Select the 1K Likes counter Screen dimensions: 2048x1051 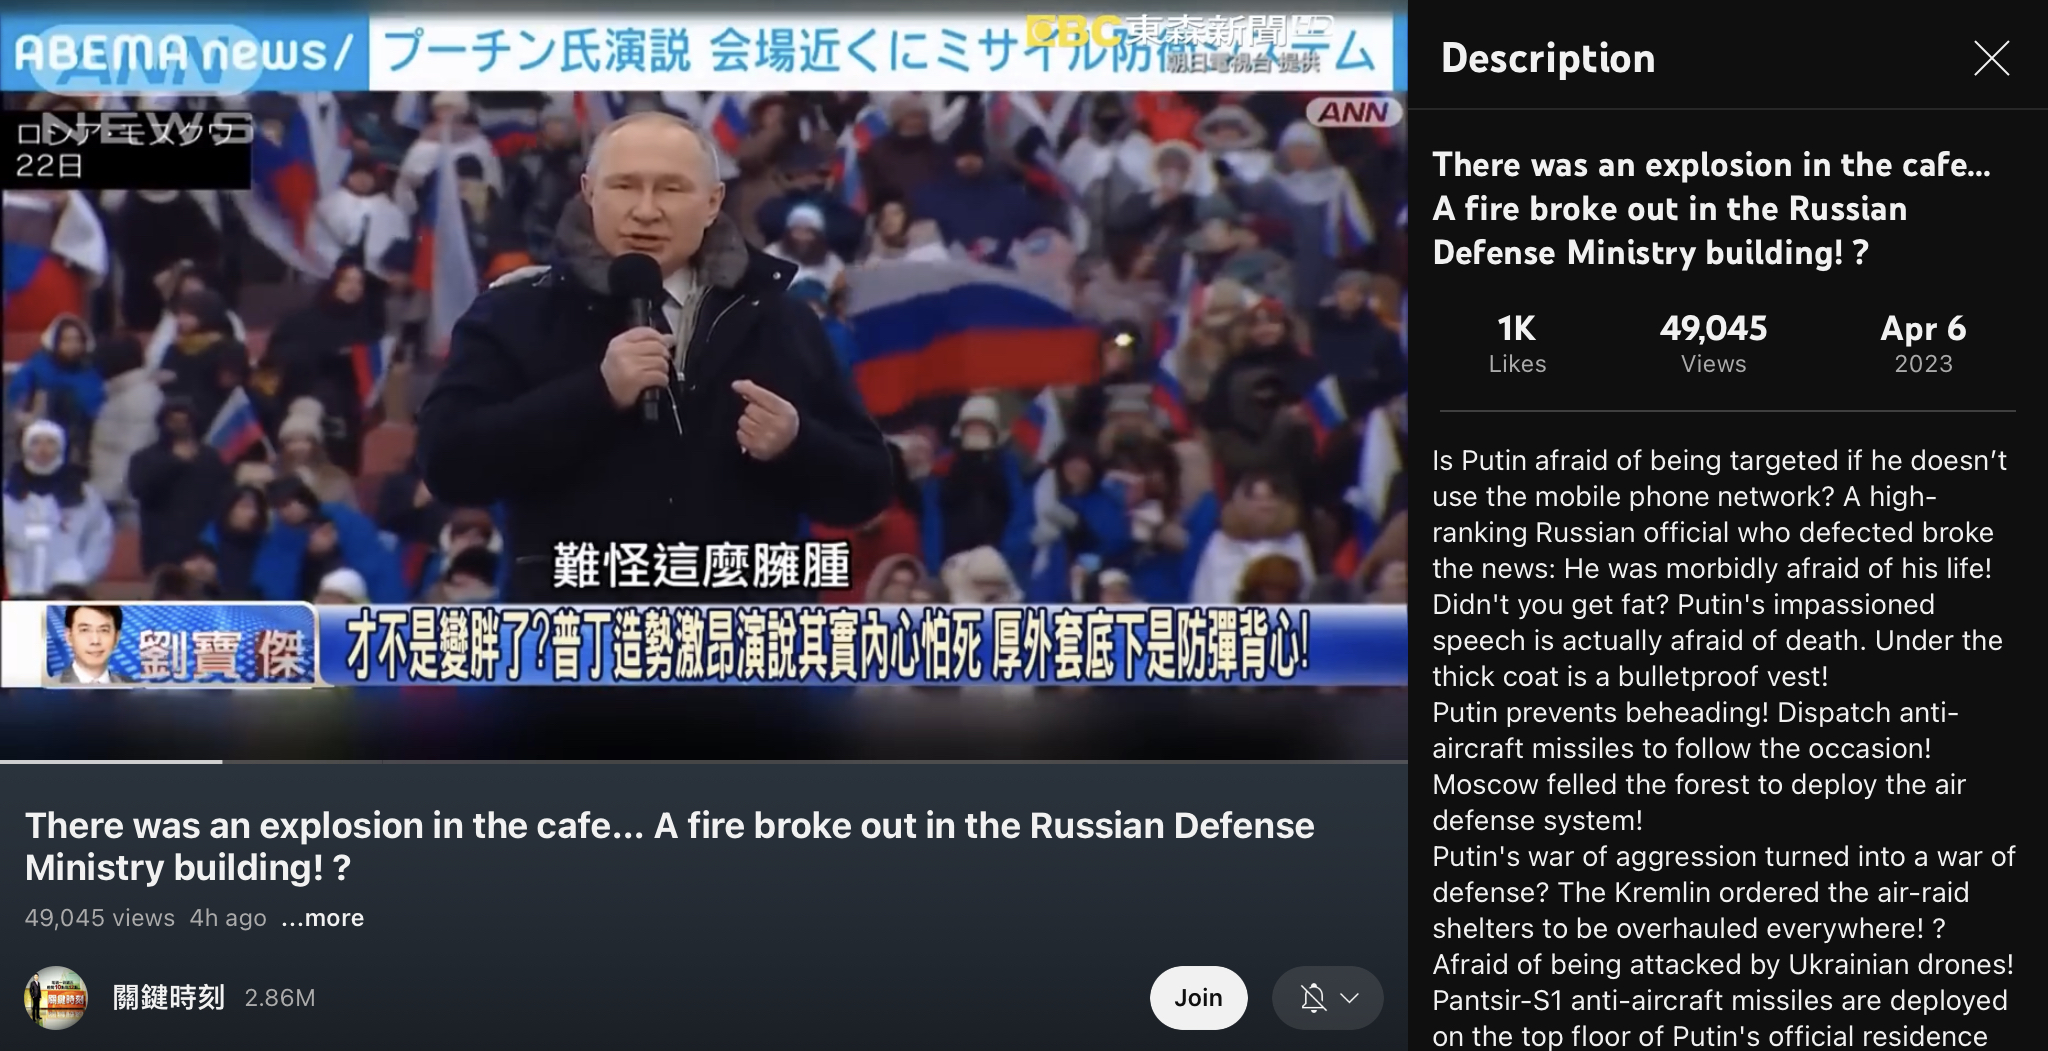pyautogui.click(x=1517, y=343)
